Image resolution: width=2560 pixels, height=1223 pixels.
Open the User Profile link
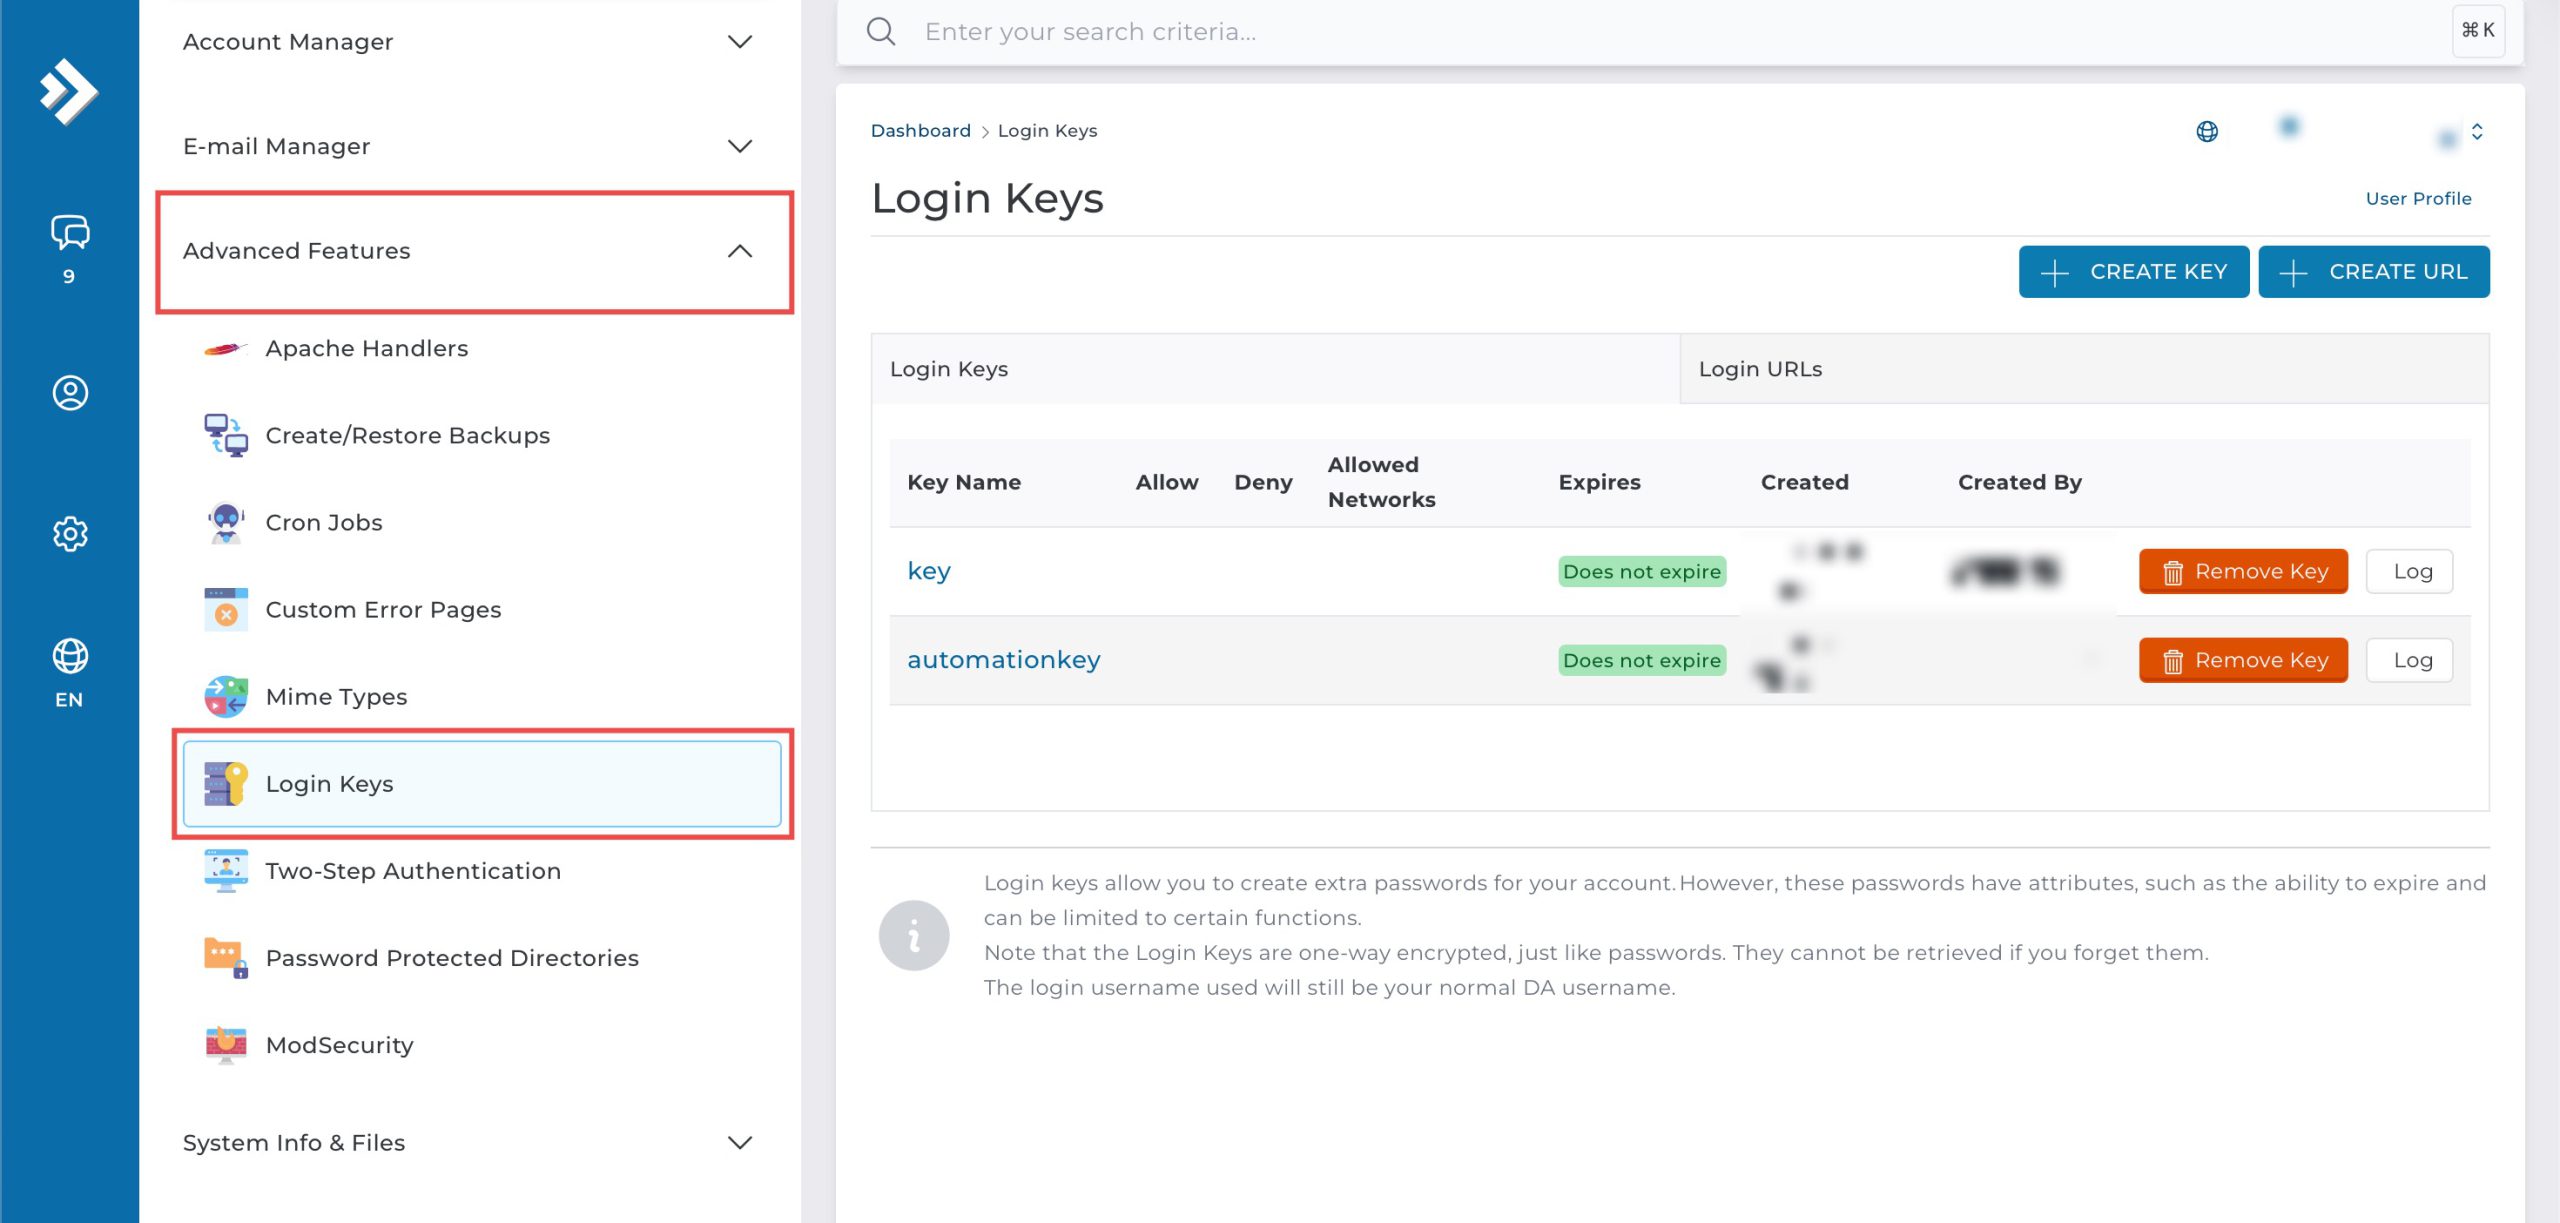2418,198
